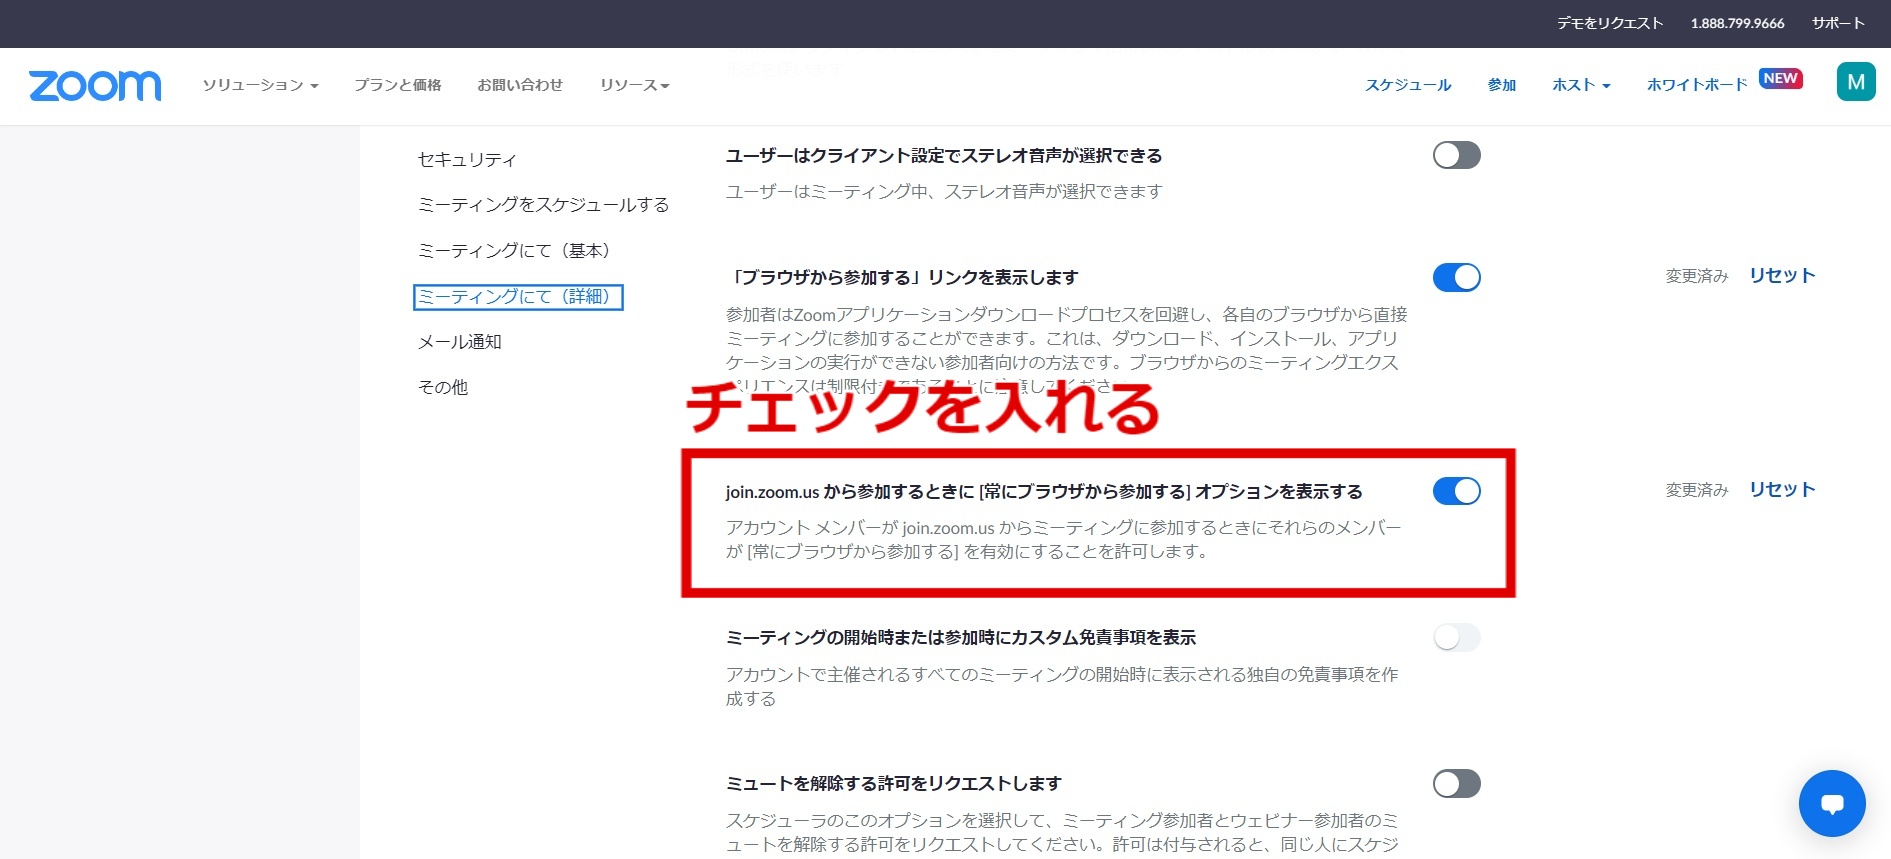Click the NEW badge beside ホワイトボード
Screen dimensions: 1891x859
pyautogui.click(x=1781, y=78)
